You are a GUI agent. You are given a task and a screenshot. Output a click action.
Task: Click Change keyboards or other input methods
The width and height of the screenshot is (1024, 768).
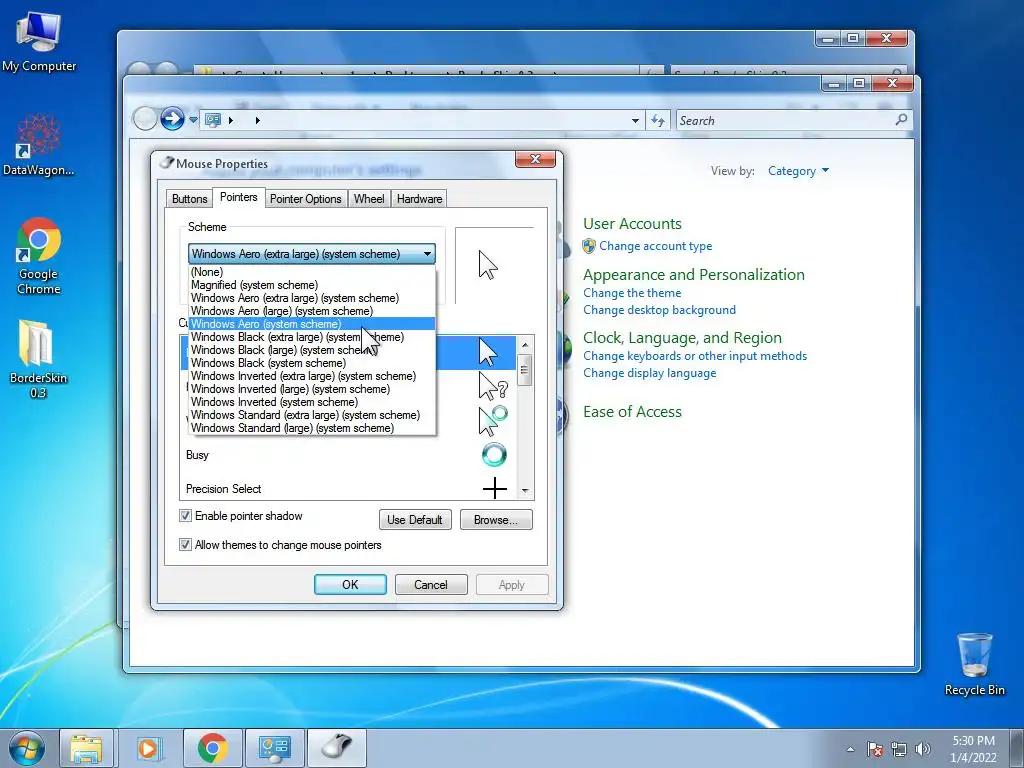[x=695, y=356]
